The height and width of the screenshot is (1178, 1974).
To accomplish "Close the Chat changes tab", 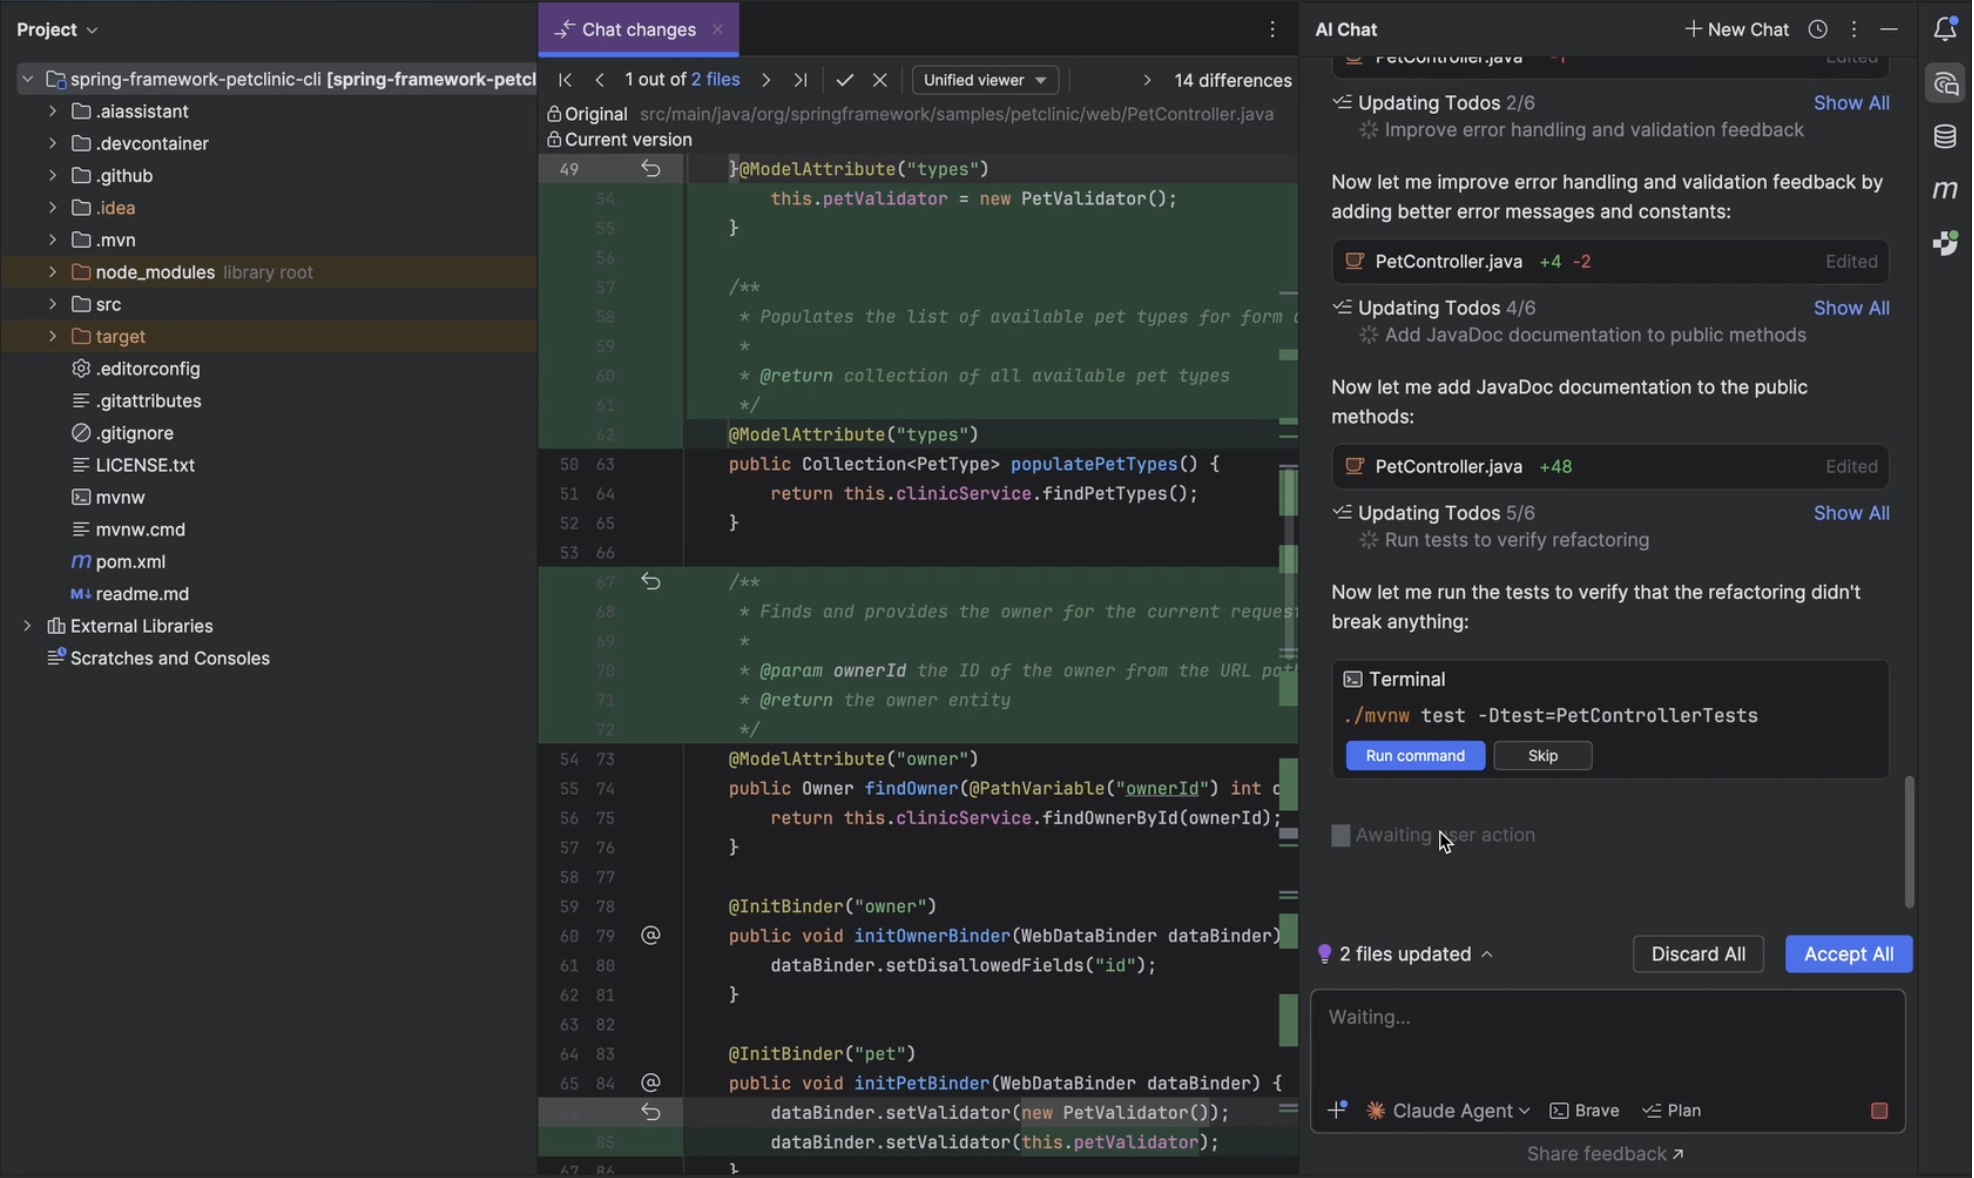I will click(x=717, y=30).
